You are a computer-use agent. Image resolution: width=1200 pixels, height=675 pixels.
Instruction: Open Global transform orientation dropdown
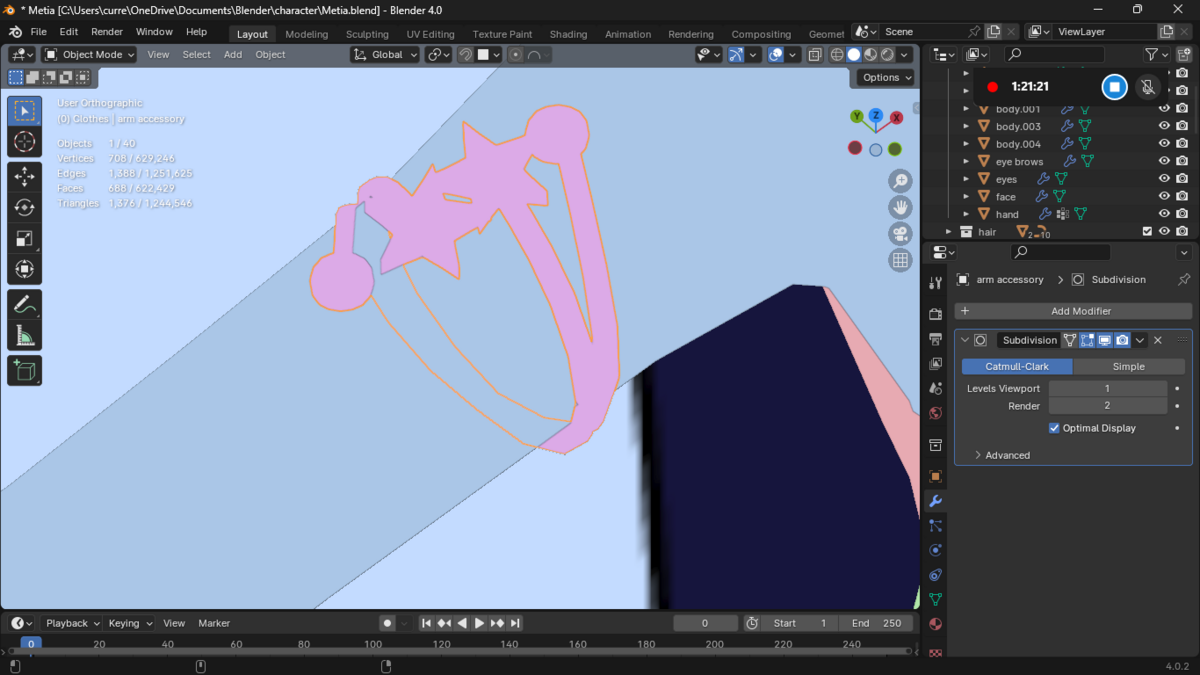point(385,55)
